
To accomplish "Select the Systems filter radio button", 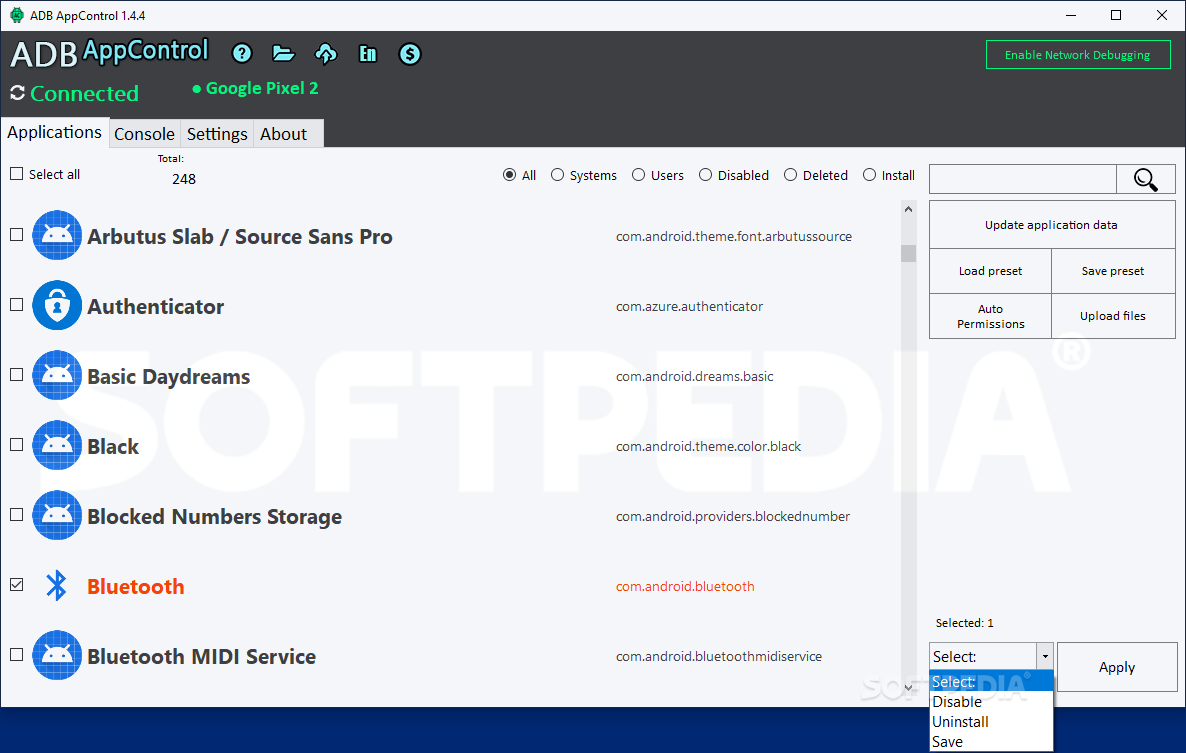I will point(557,175).
